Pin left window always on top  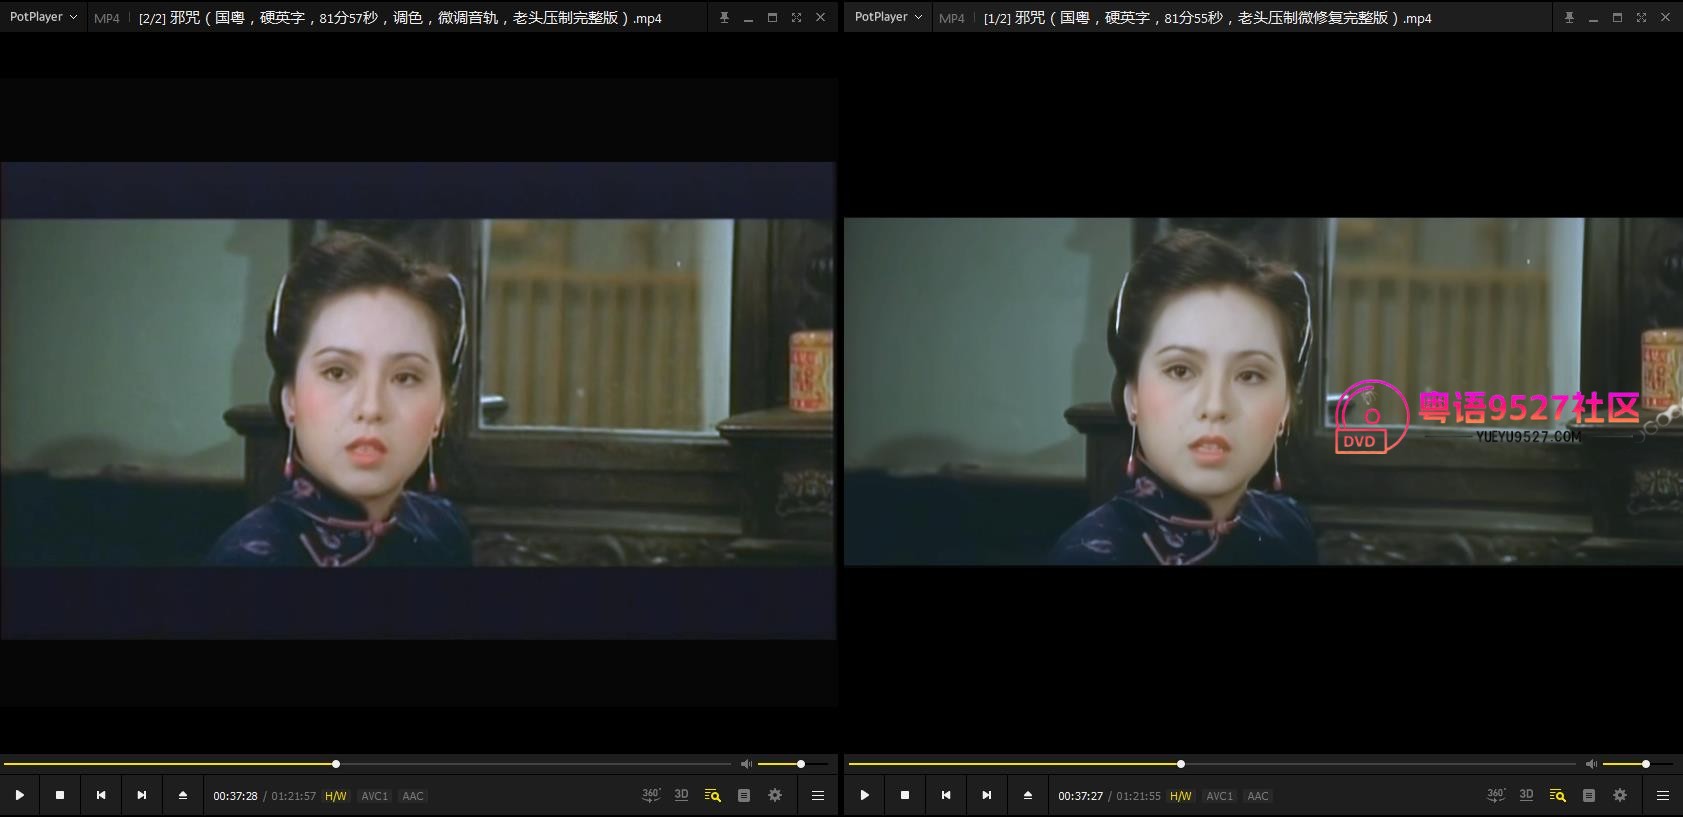[x=724, y=17]
